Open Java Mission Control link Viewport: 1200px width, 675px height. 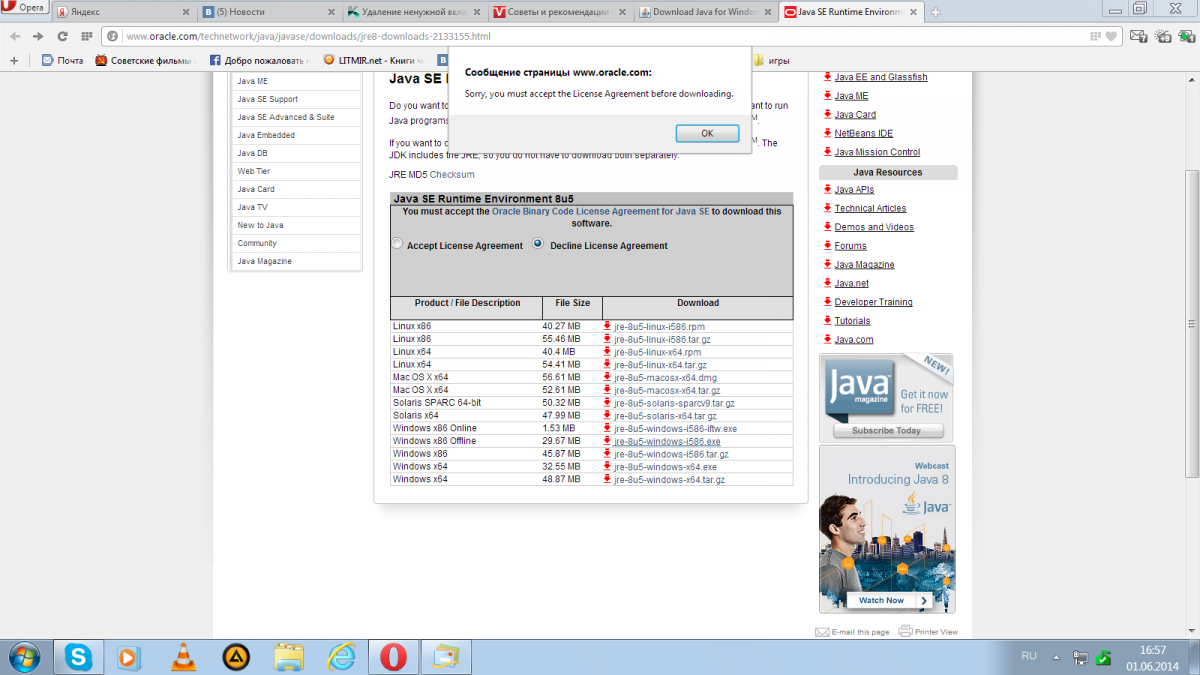click(877, 152)
